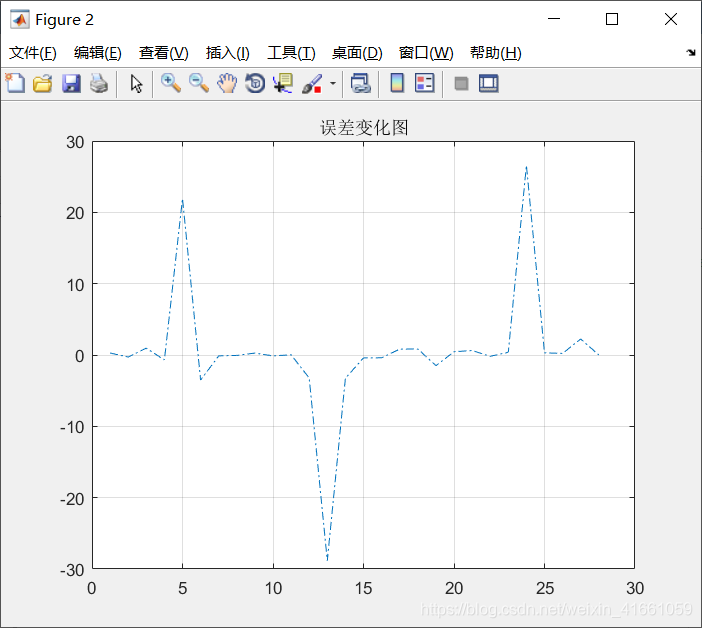
Task: Click the x-axis label 25
Action: point(545,588)
